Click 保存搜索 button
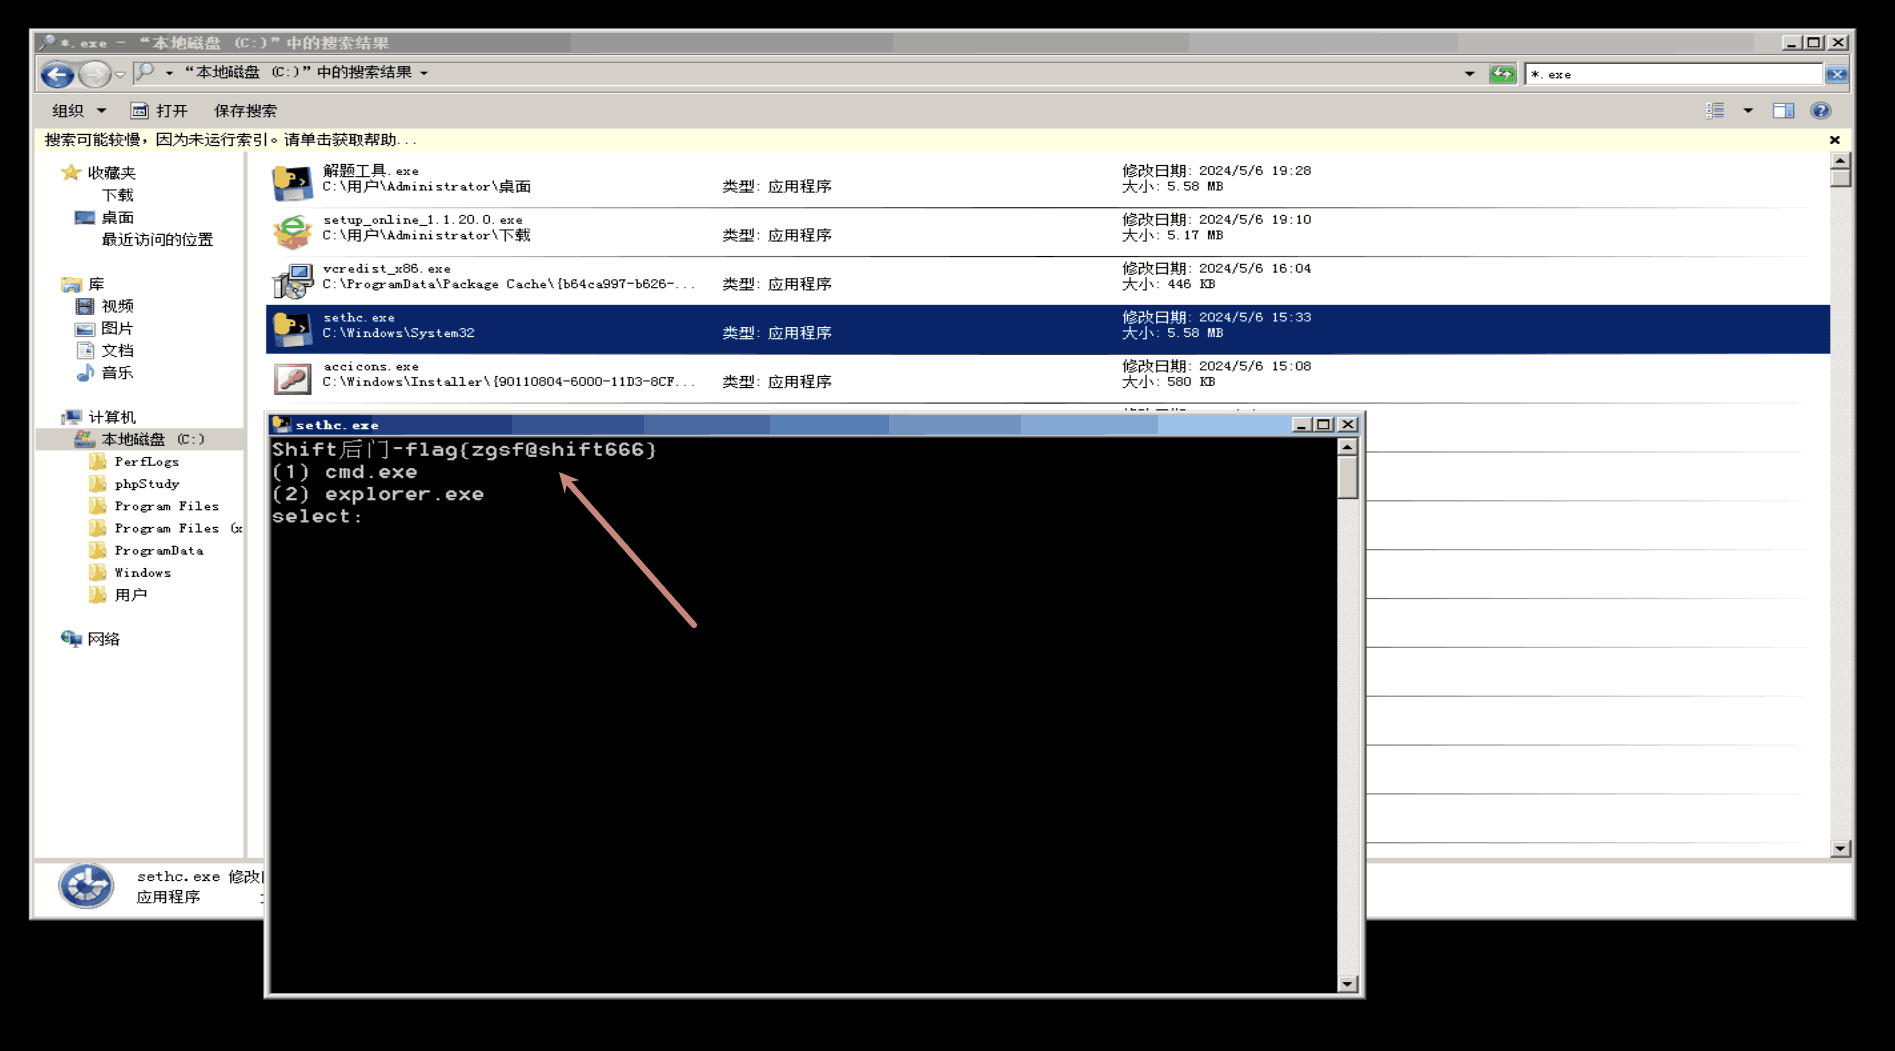This screenshot has width=1895, height=1051. (245, 111)
